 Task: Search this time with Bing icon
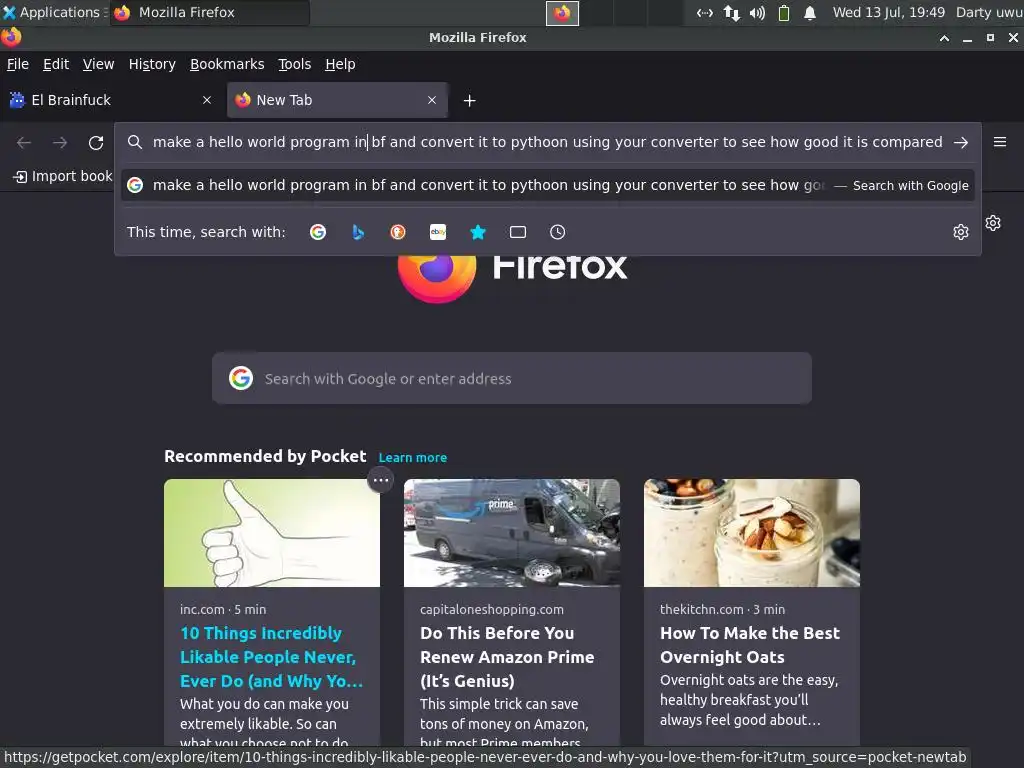point(358,232)
